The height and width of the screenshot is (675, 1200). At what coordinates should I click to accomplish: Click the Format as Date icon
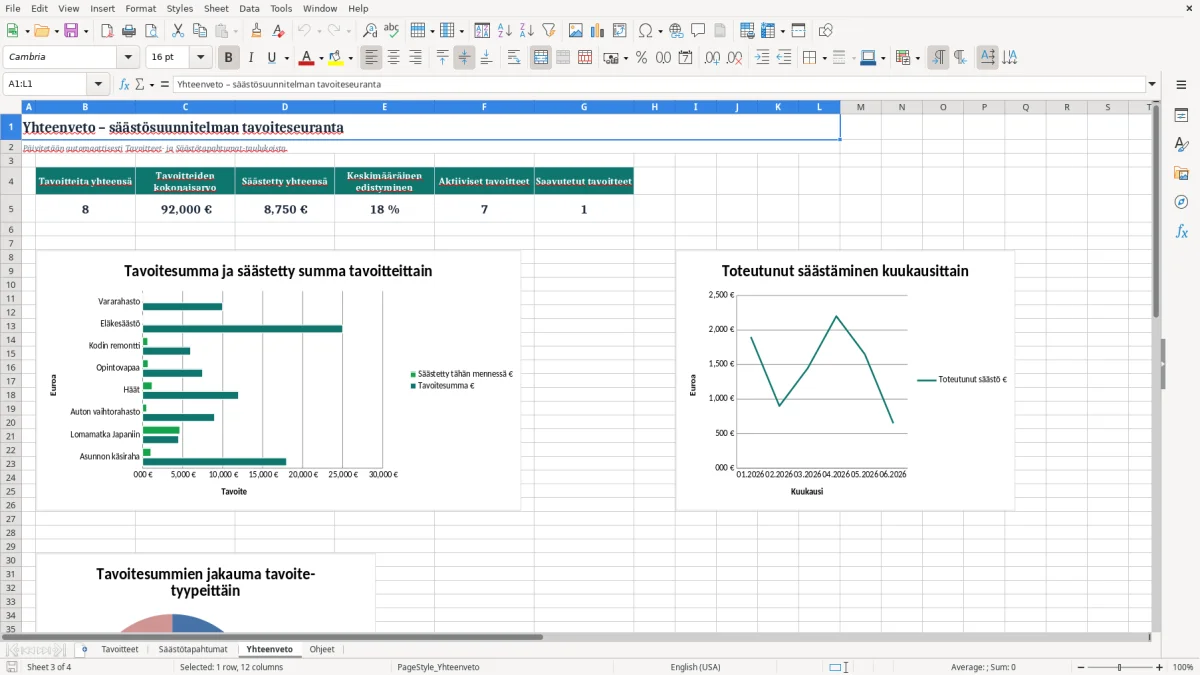tap(686, 57)
